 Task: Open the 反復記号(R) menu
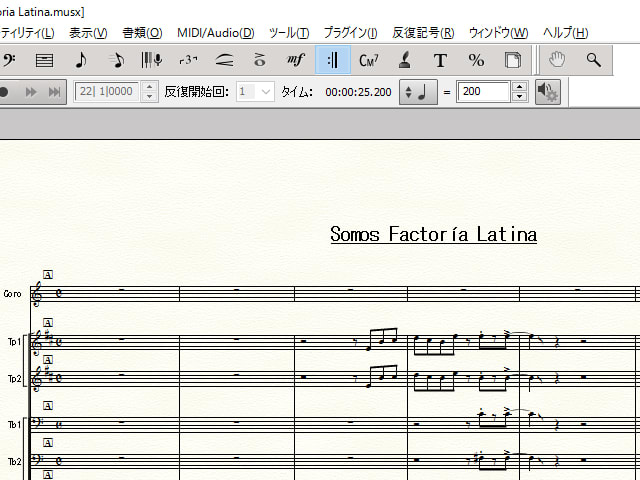point(423,33)
